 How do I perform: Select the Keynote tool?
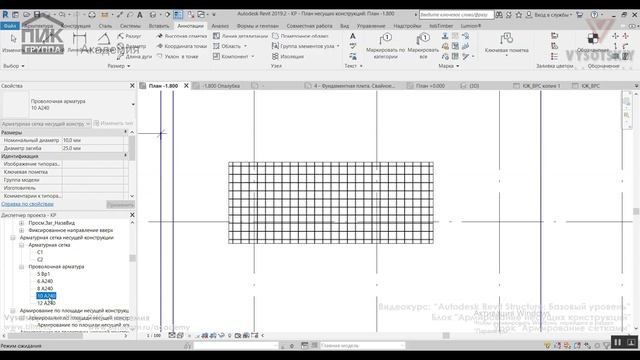pos(507,43)
